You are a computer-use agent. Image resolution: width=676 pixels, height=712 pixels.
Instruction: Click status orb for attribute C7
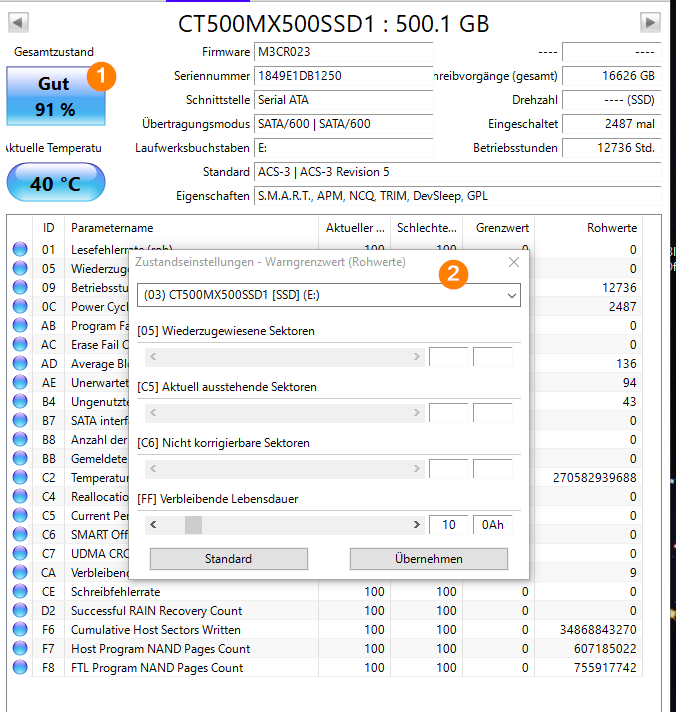click(20, 554)
